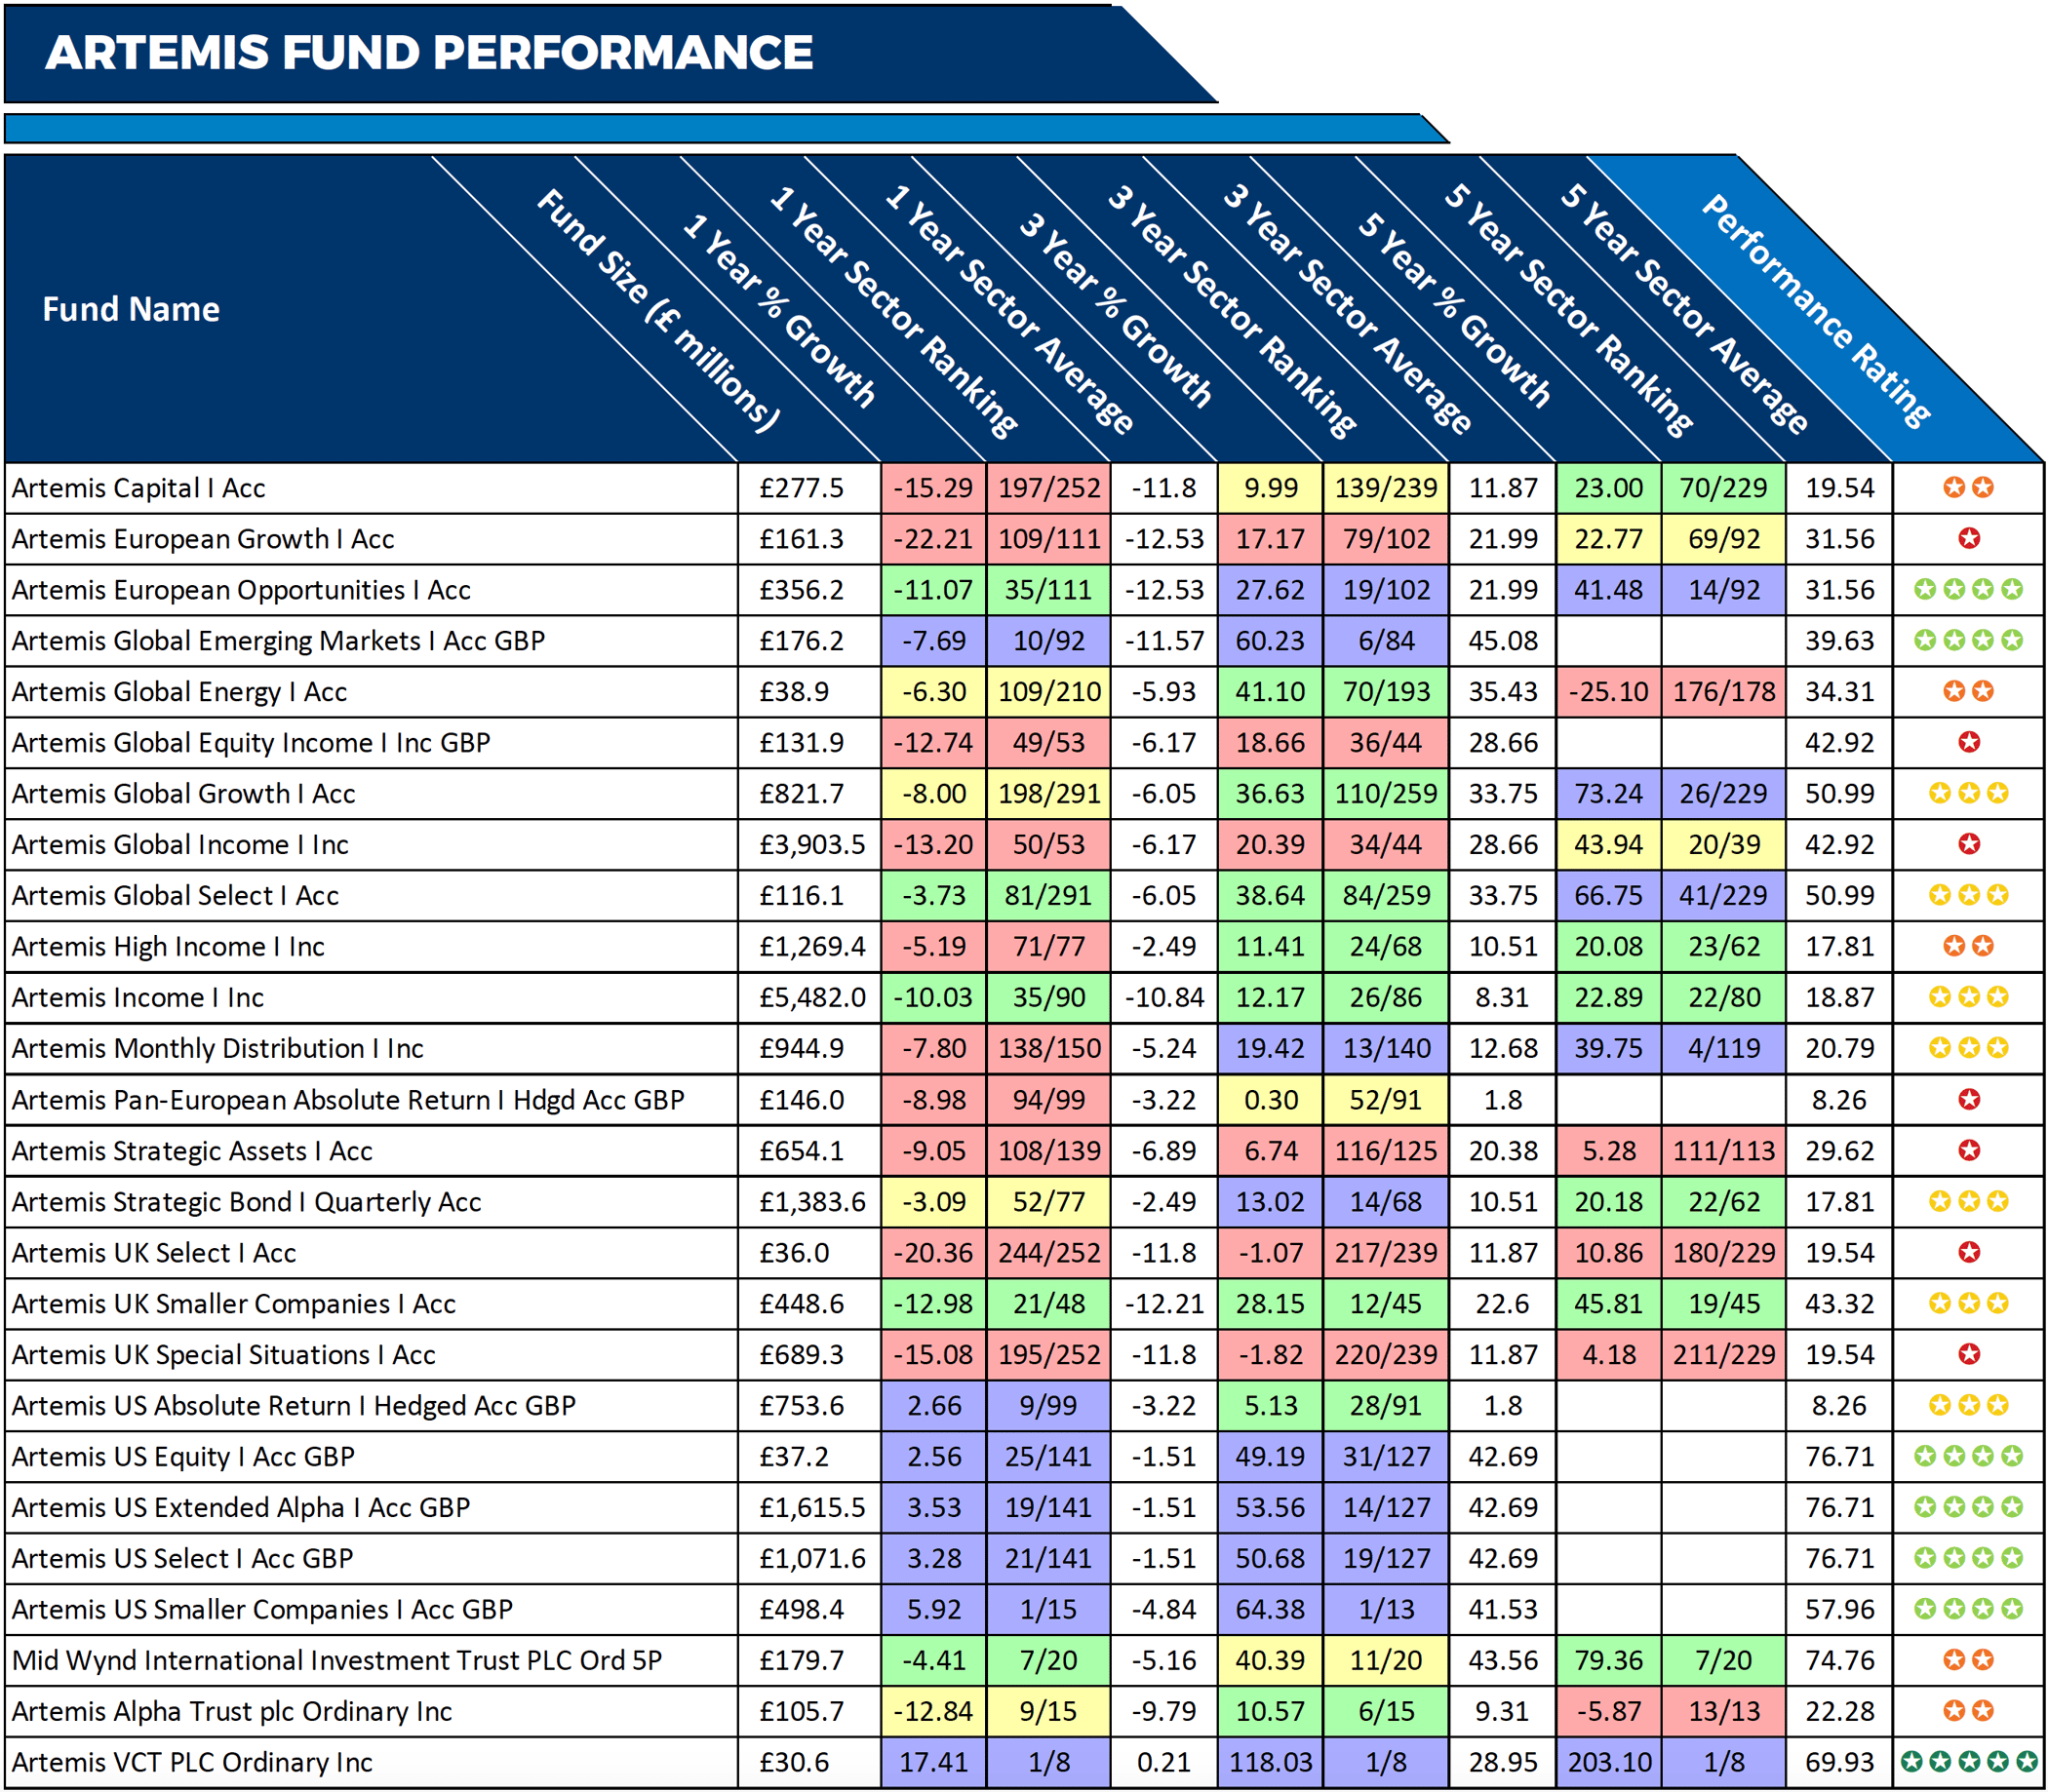Click the 5 year growth value 203.10
Image resolution: width=2048 pixels, height=1792 pixels.
tap(1609, 1763)
